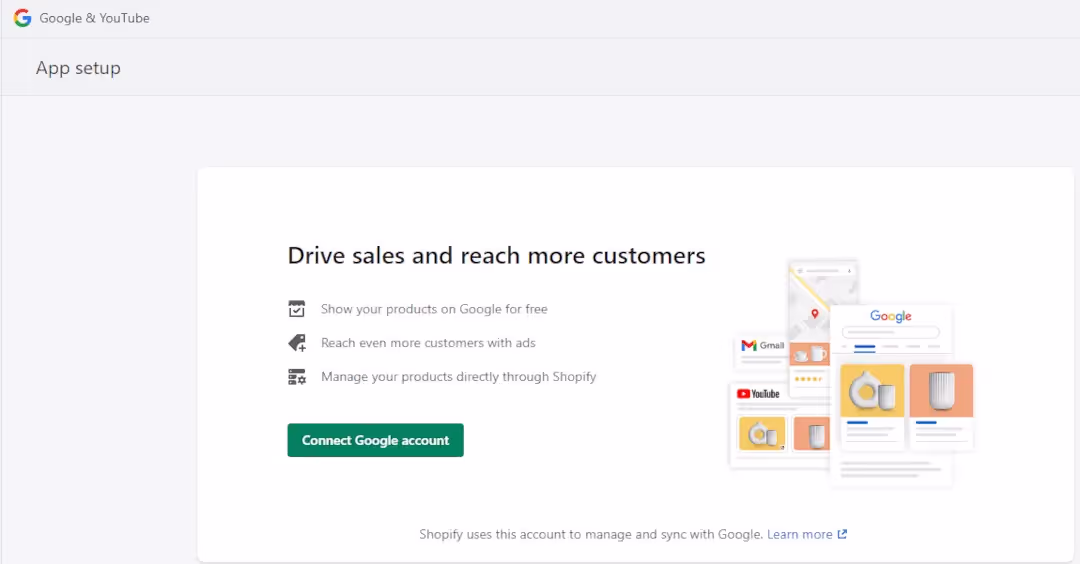The width and height of the screenshot is (1080, 564).
Task: Click the YouTube logo in the illustration
Action: click(758, 394)
